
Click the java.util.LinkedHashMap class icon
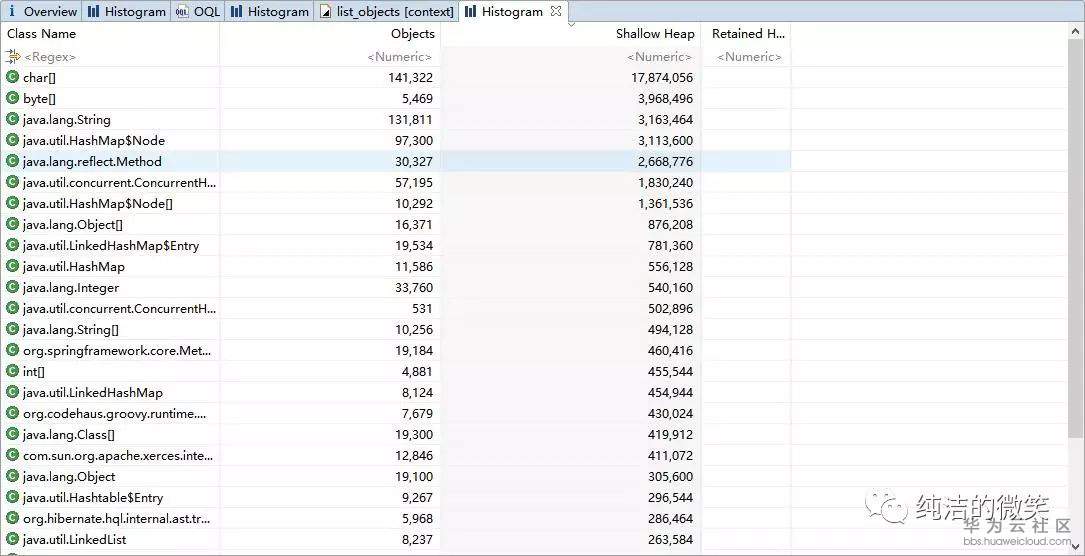[x=12, y=392]
